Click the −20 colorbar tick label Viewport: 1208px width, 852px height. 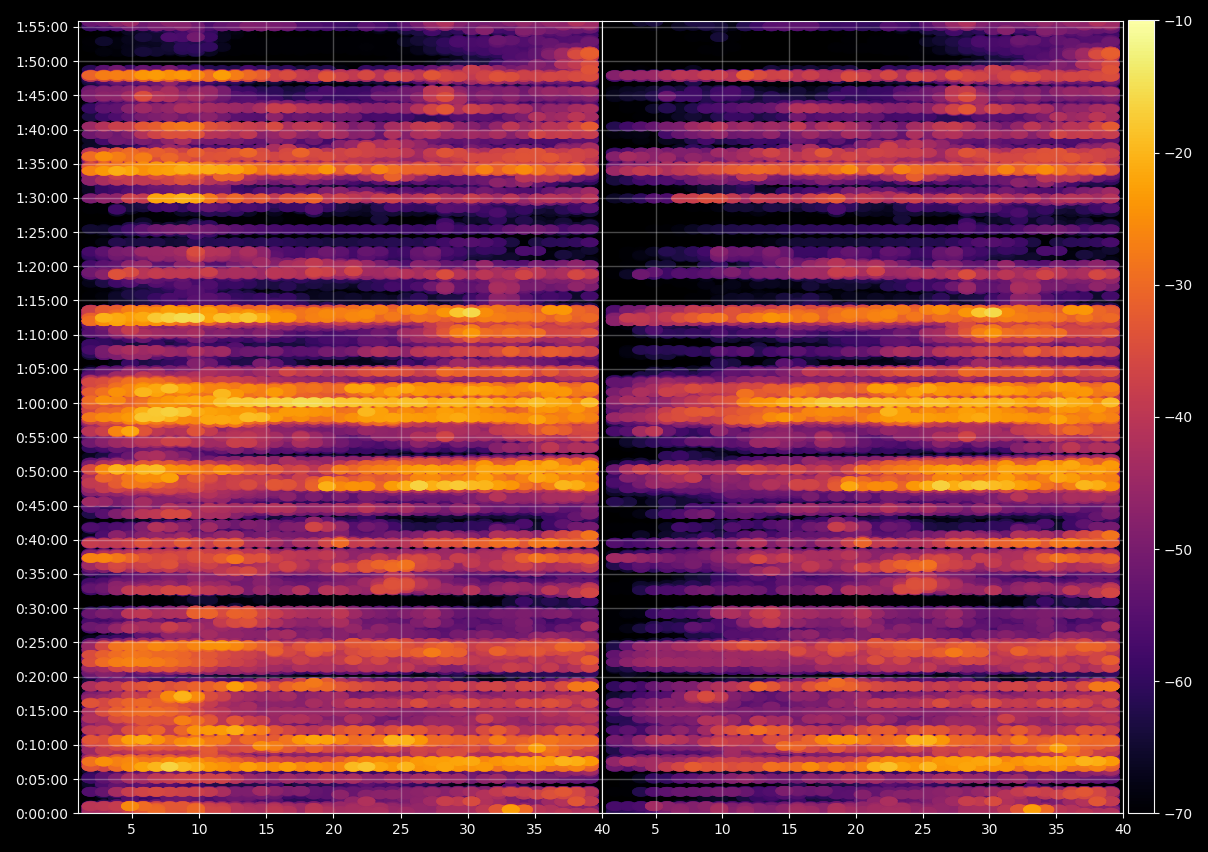1177,153
